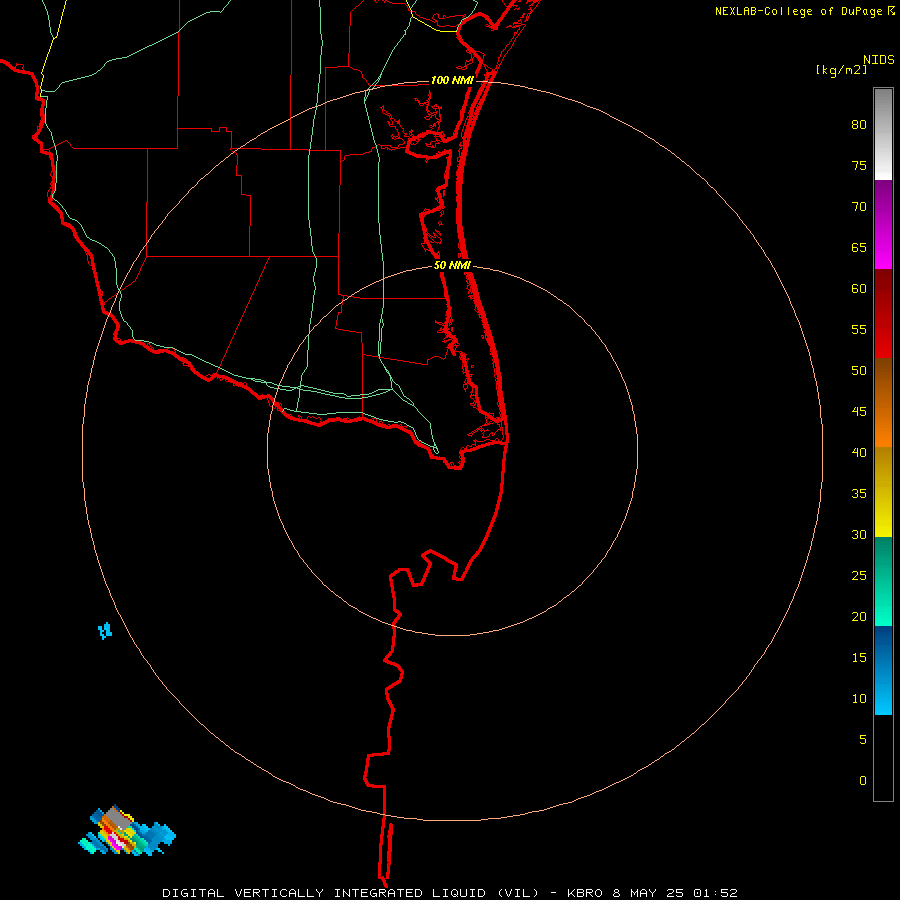The height and width of the screenshot is (900, 900).
Task: Click the [kg/m2] units label
Action: 841,70
